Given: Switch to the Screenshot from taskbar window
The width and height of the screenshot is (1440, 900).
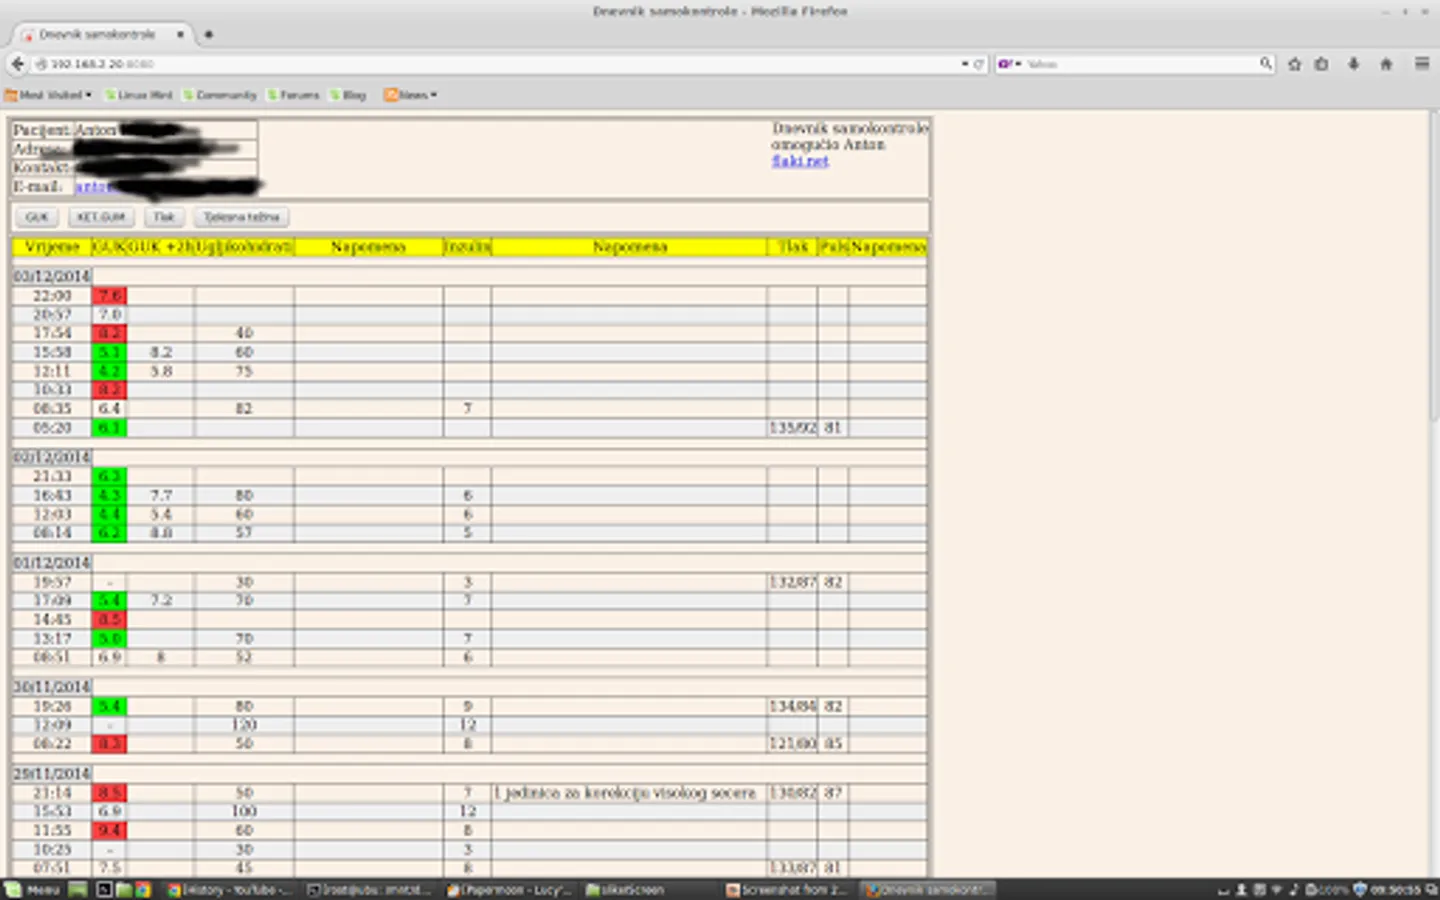Looking at the screenshot, I should 788,889.
